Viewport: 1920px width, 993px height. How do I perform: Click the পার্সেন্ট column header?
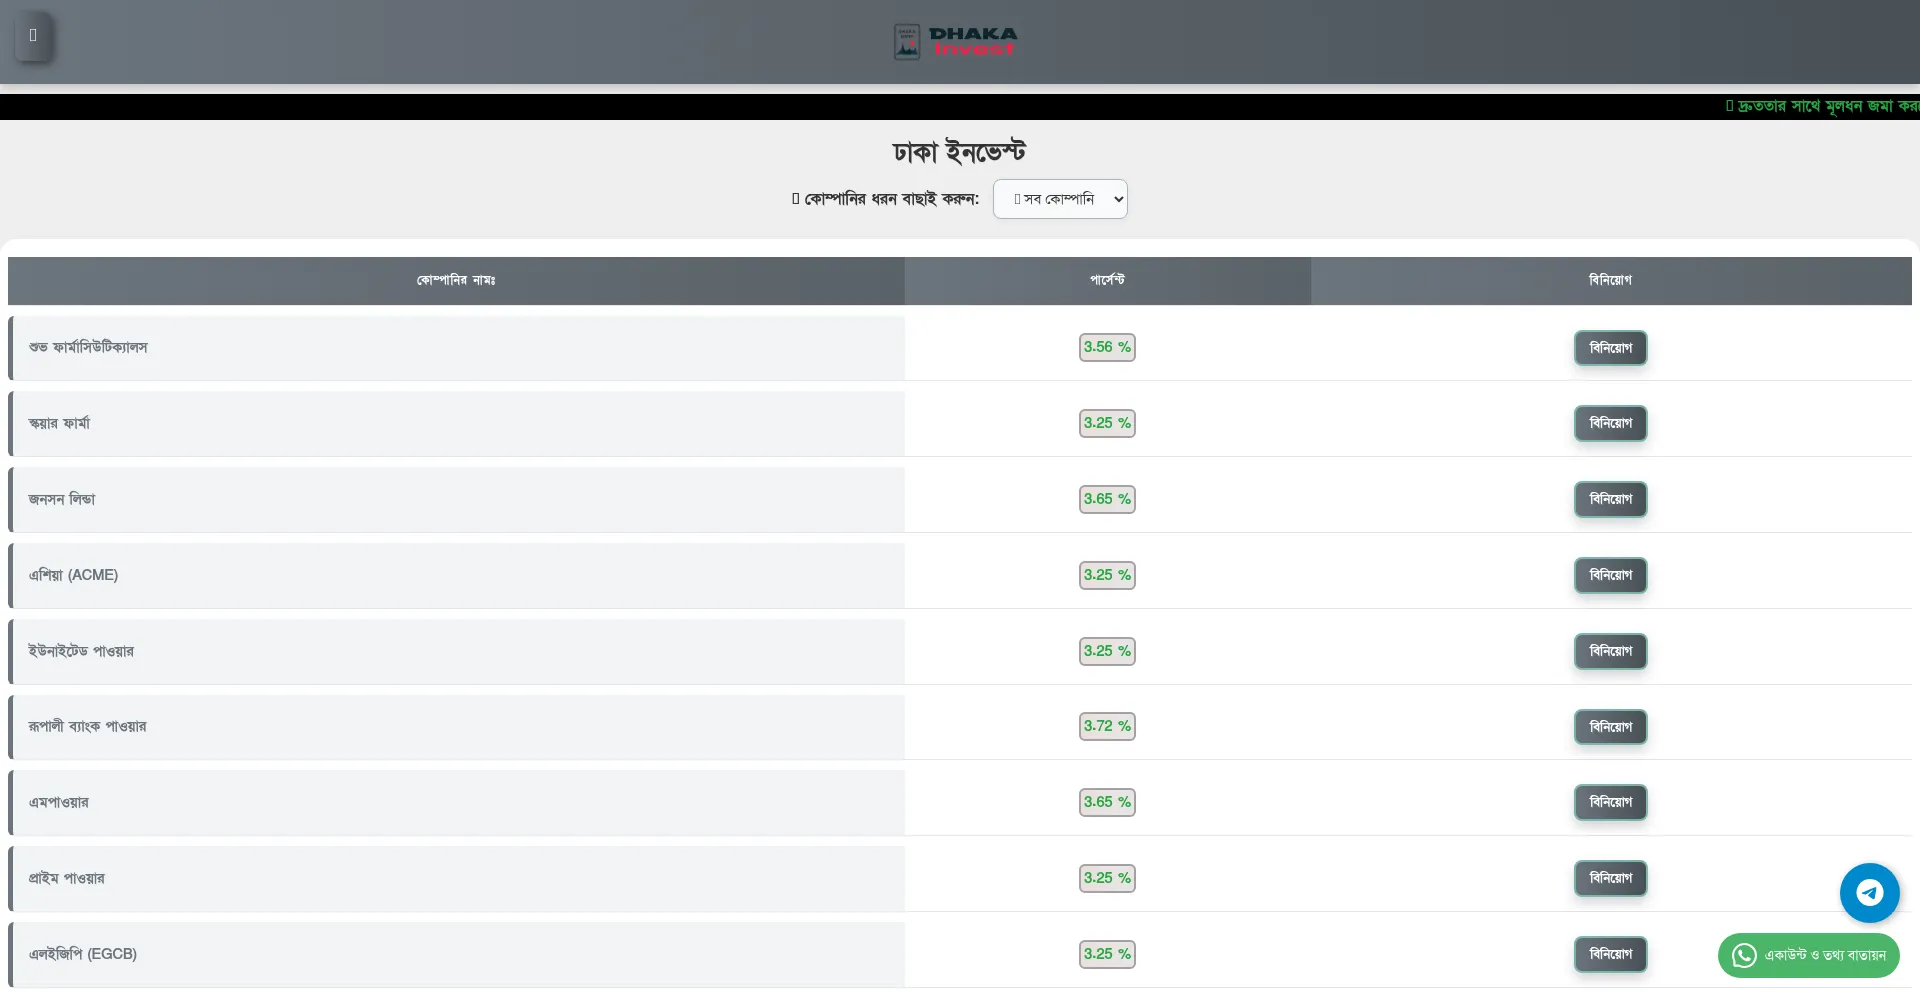1107,280
